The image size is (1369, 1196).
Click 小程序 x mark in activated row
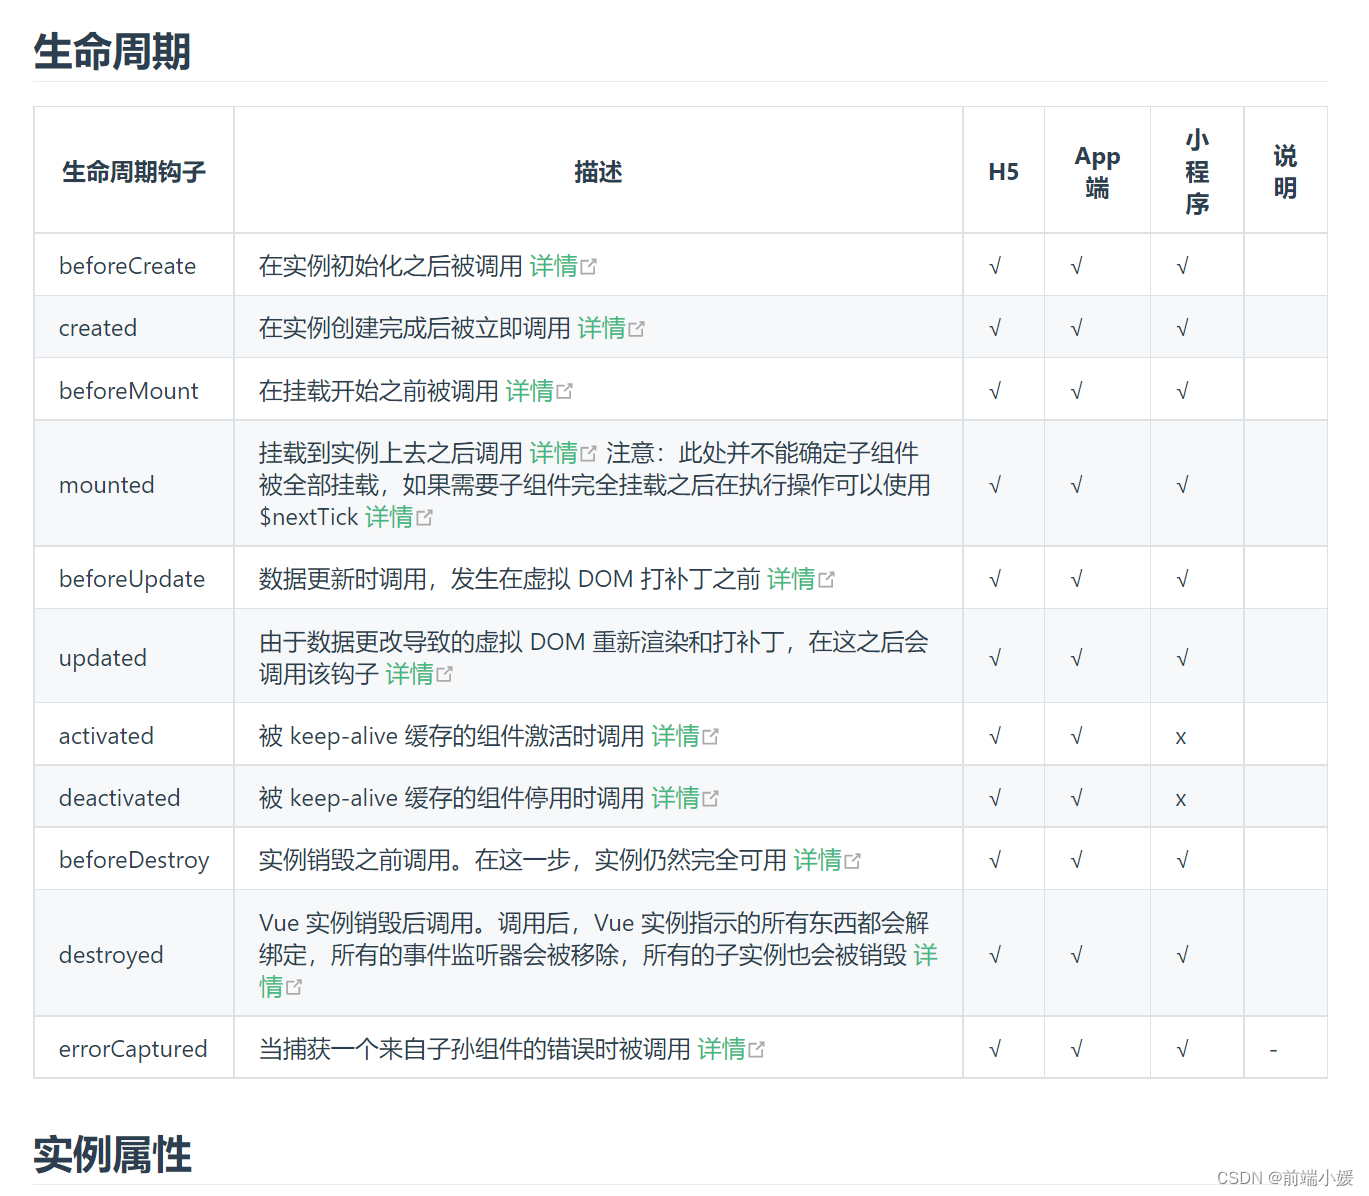1181,737
